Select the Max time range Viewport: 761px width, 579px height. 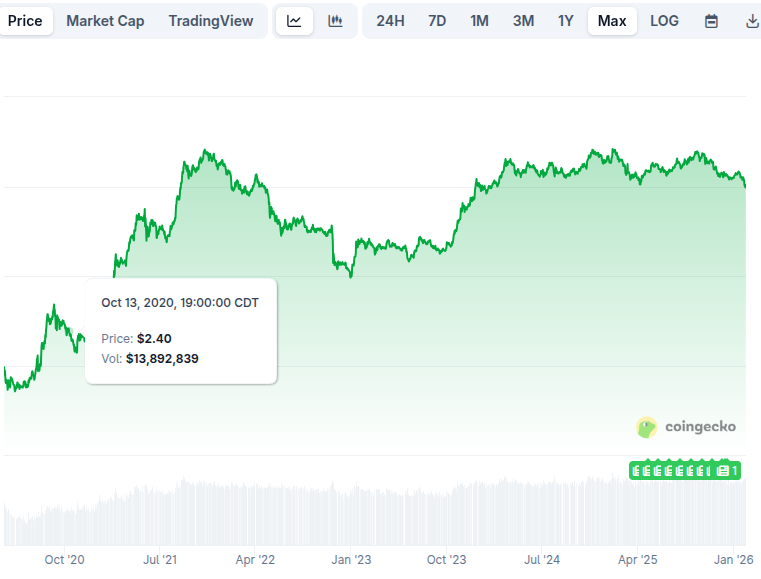point(612,21)
